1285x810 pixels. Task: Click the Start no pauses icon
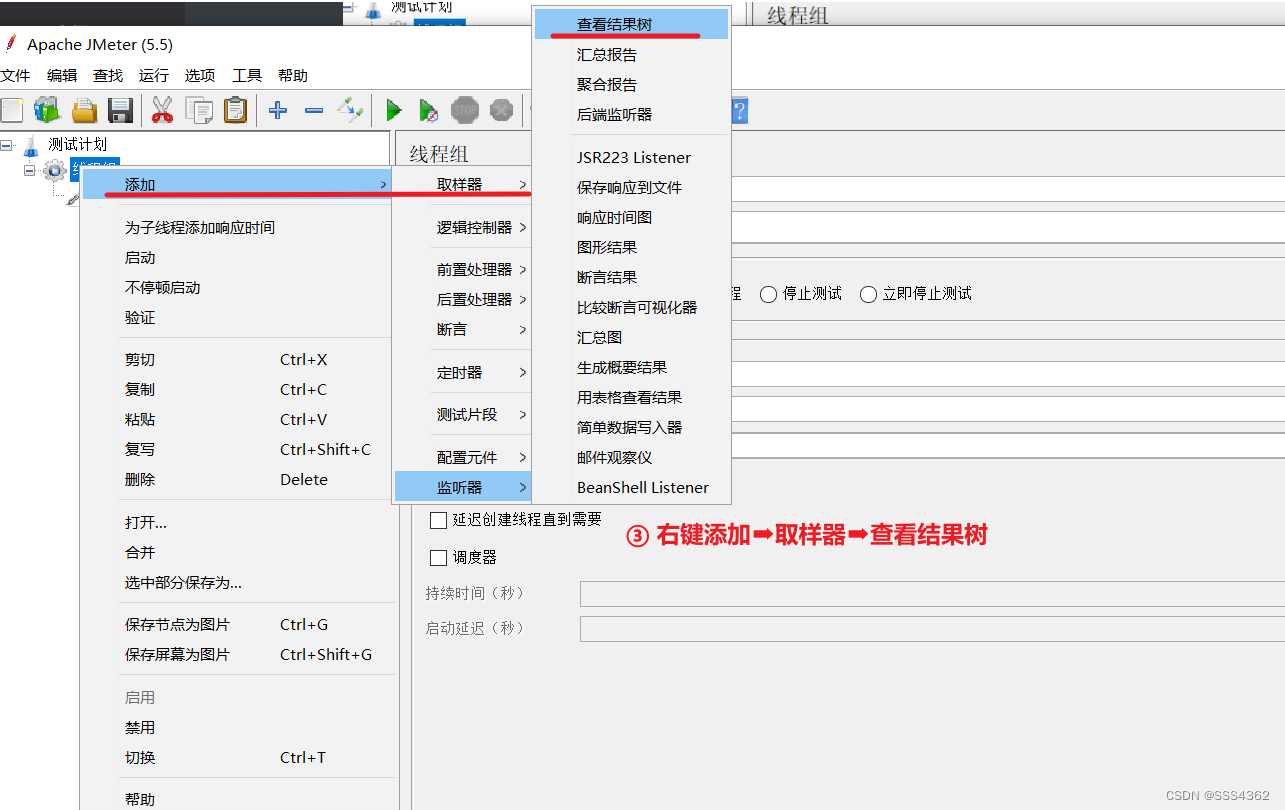pyautogui.click(x=429, y=110)
